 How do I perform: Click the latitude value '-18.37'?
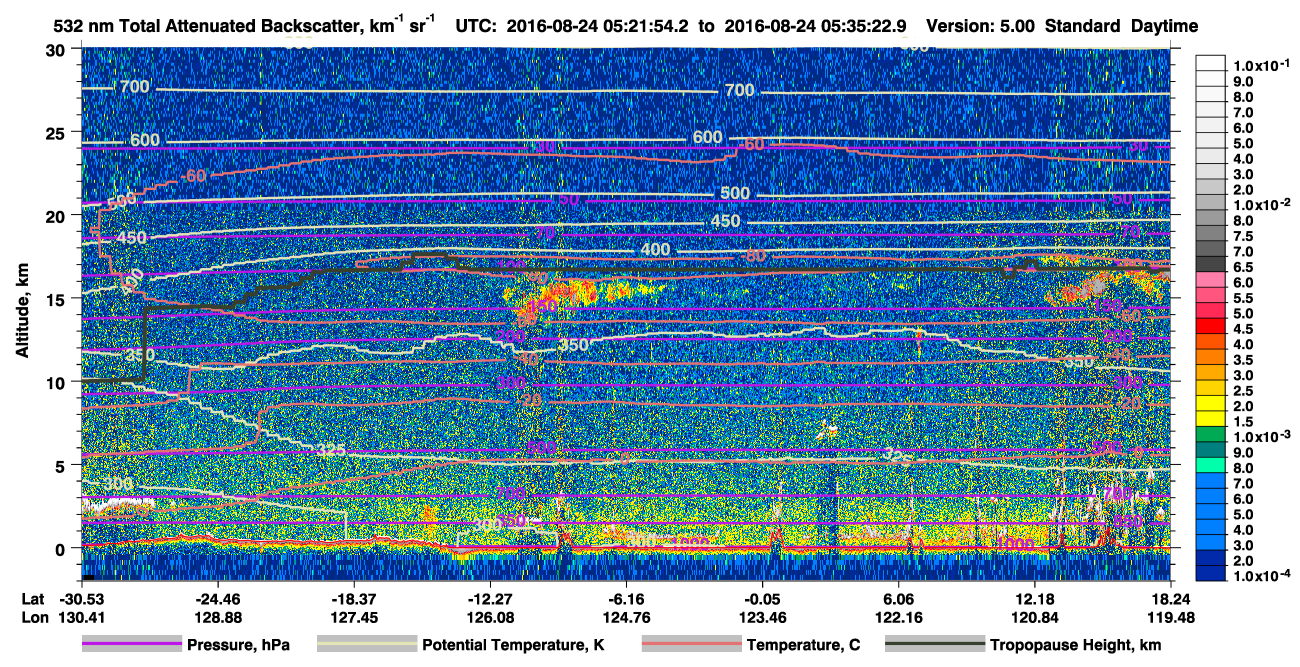[353, 600]
